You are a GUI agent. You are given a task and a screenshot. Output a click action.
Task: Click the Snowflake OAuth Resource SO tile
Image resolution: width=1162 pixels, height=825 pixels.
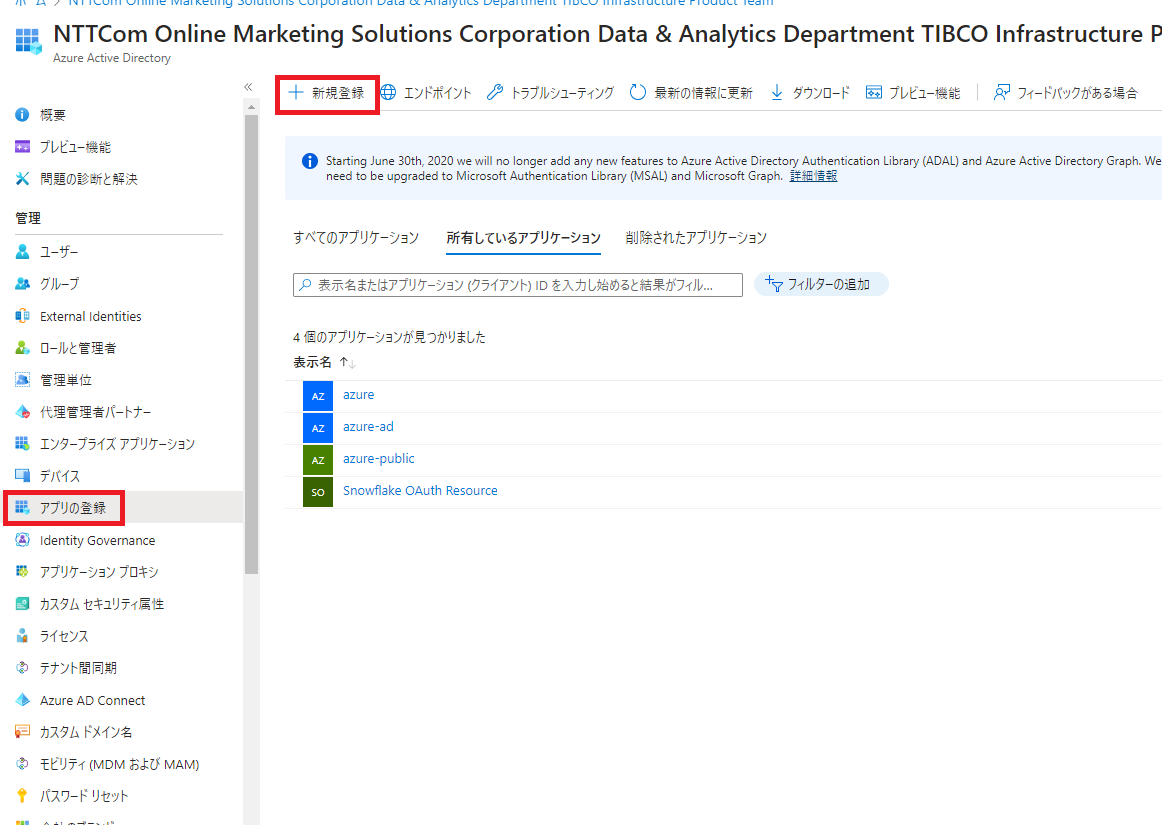pos(318,491)
